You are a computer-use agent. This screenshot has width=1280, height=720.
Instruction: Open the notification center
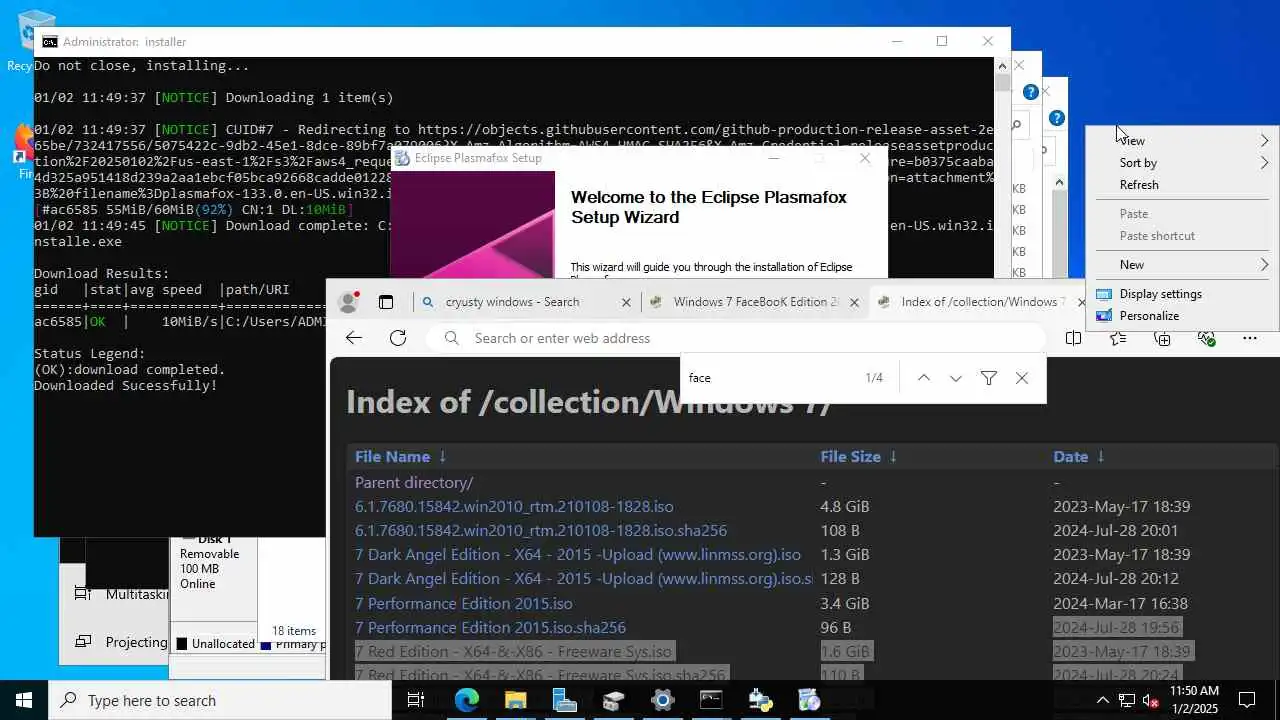pyautogui.click(x=1247, y=700)
